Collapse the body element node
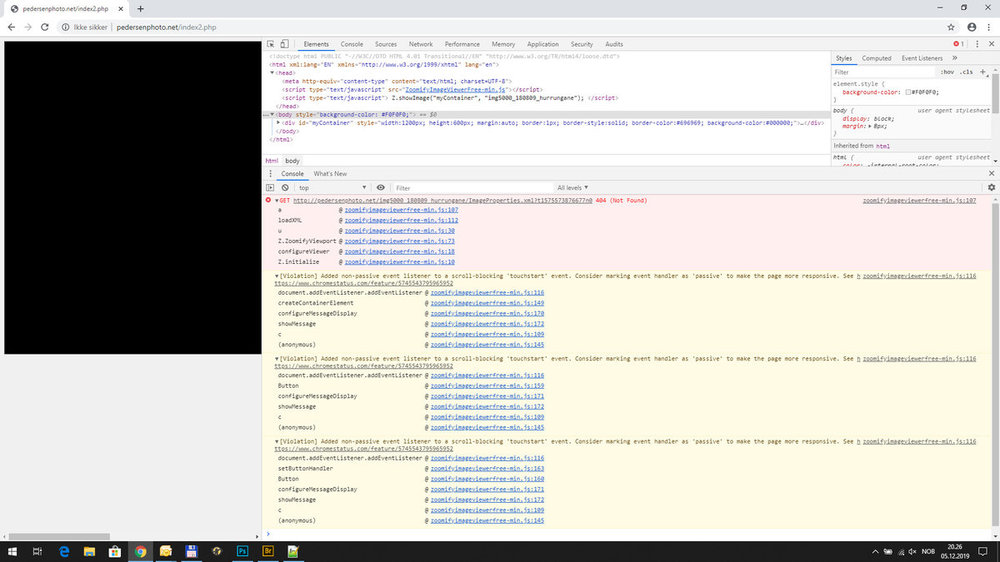 272,115
